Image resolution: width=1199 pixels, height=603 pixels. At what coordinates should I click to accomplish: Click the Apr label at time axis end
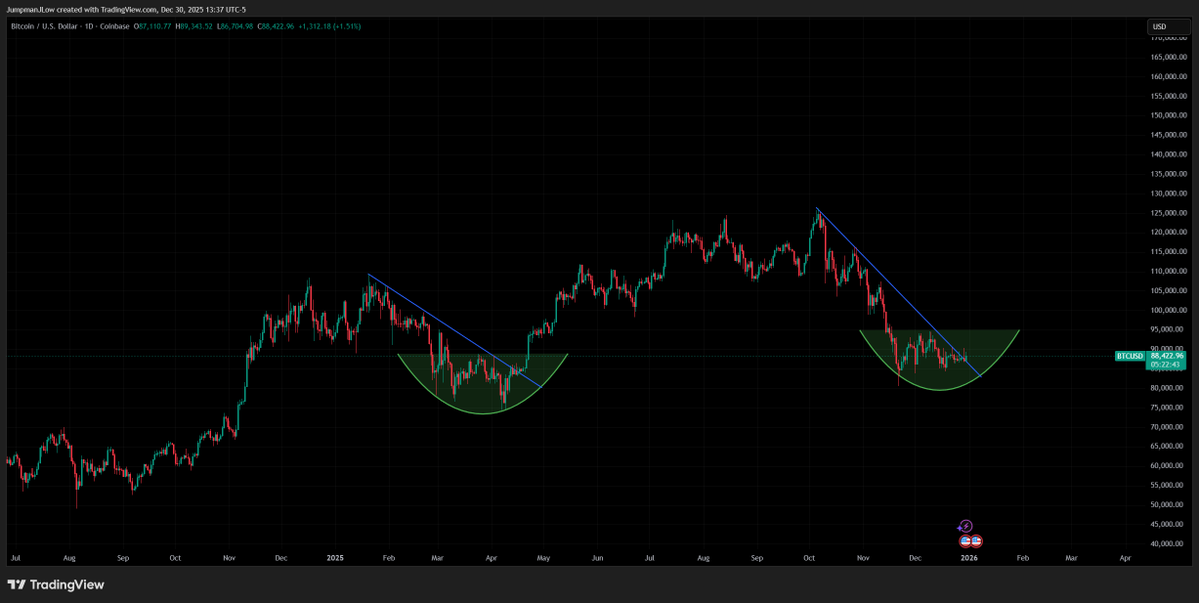click(x=1125, y=559)
